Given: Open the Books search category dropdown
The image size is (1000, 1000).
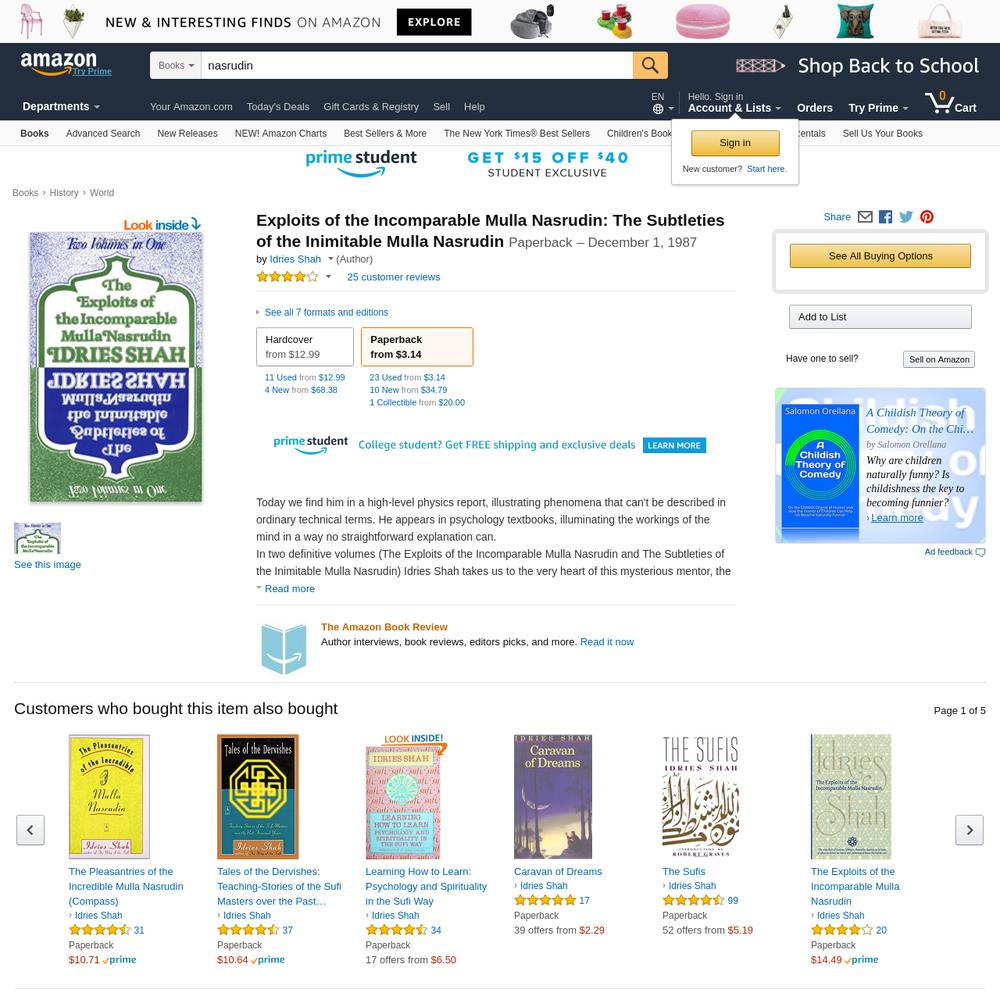Looking at the screenshot, I should pyautogui.click(x=176, y=66).
